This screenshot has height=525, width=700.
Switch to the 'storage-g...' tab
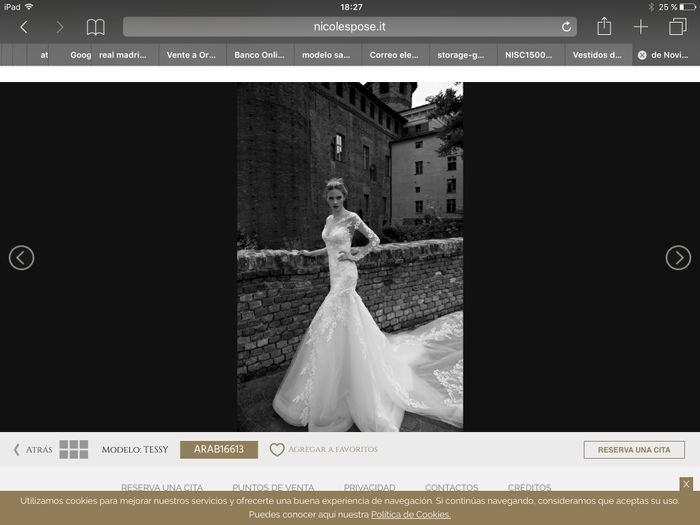point(463,55)
